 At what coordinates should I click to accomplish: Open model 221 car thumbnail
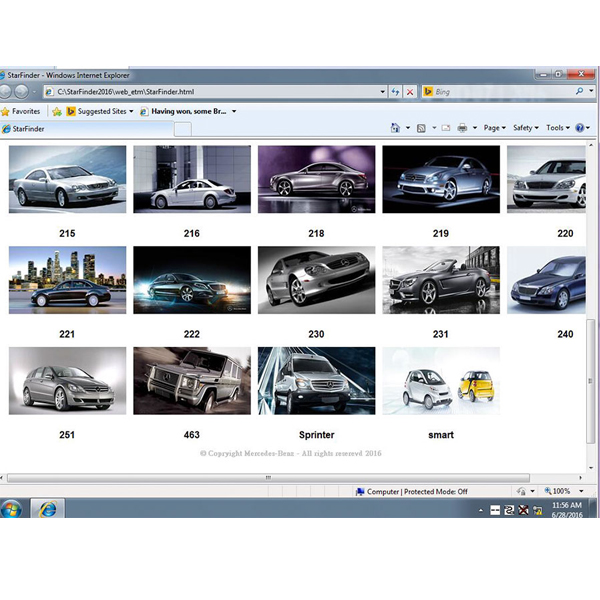click(x=67, y=280)
